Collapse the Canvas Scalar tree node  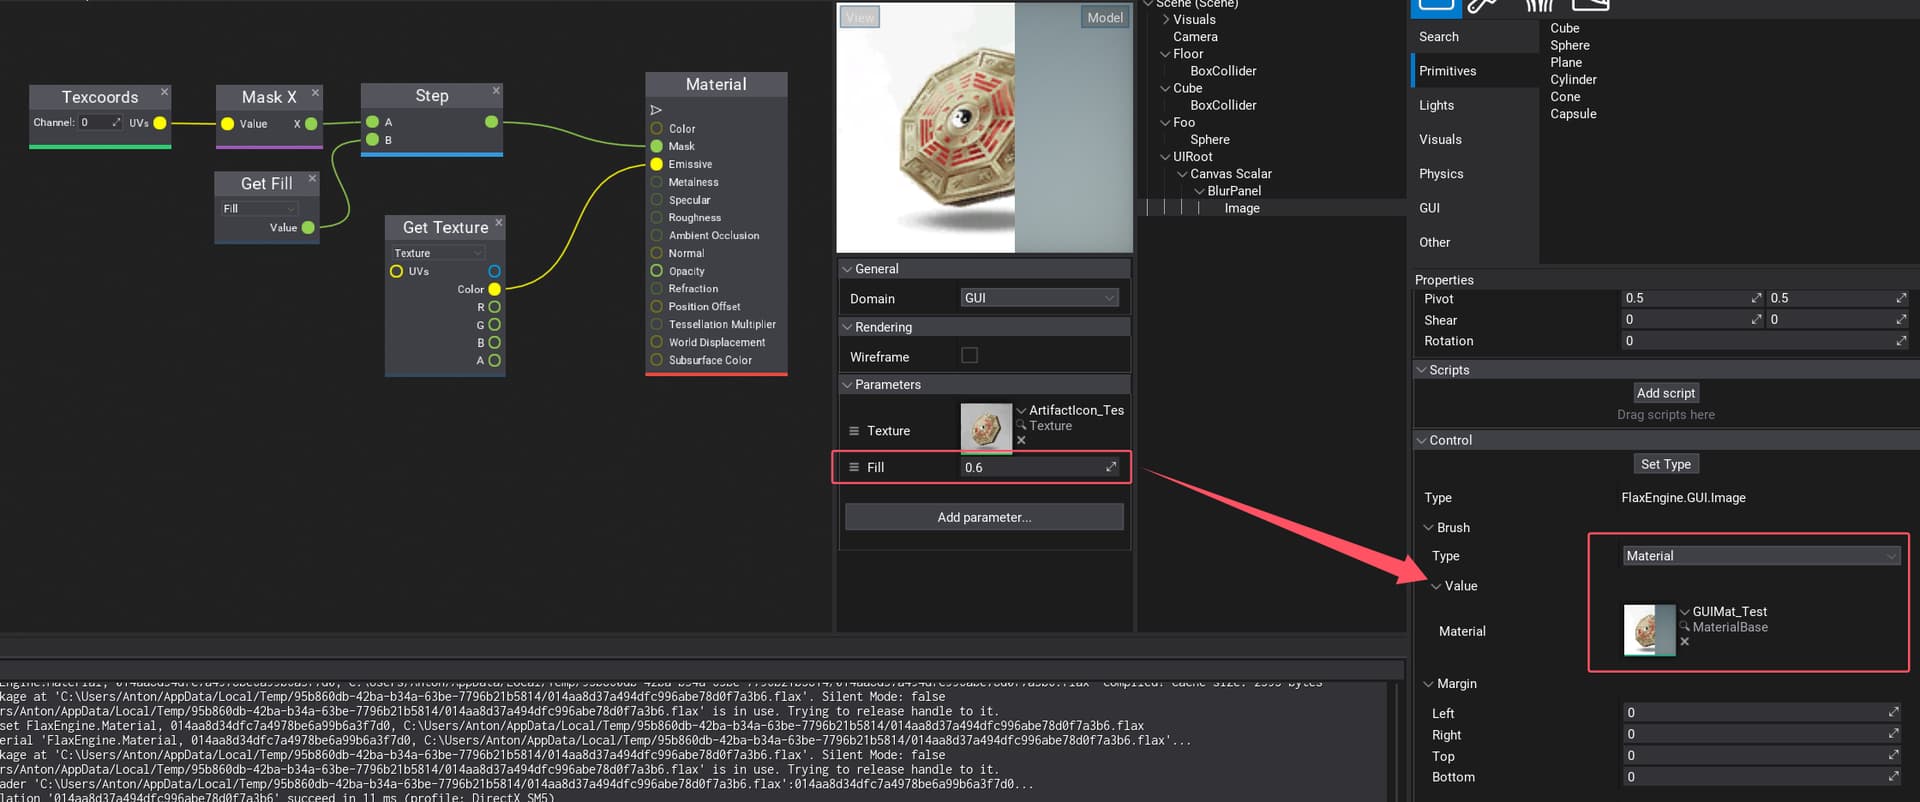pyautogui.click(x=1182, y=174)
